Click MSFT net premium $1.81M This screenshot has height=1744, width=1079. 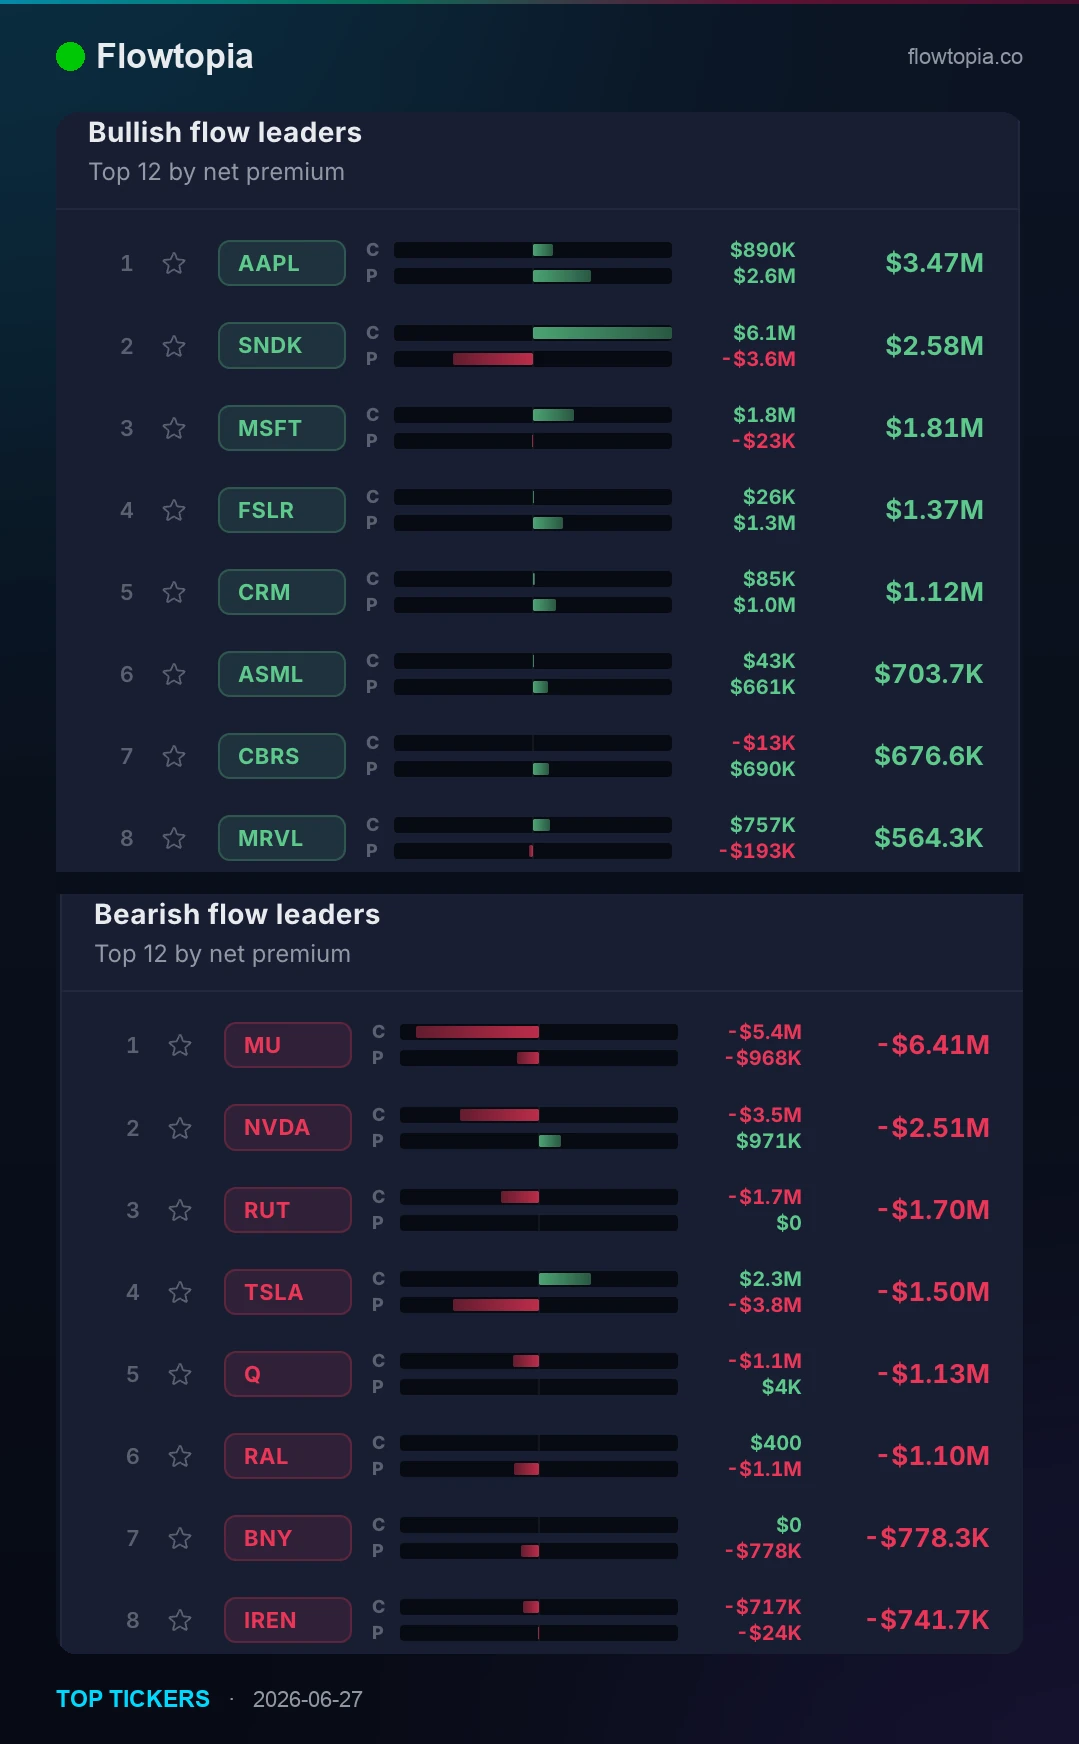(x=934, y=428)
